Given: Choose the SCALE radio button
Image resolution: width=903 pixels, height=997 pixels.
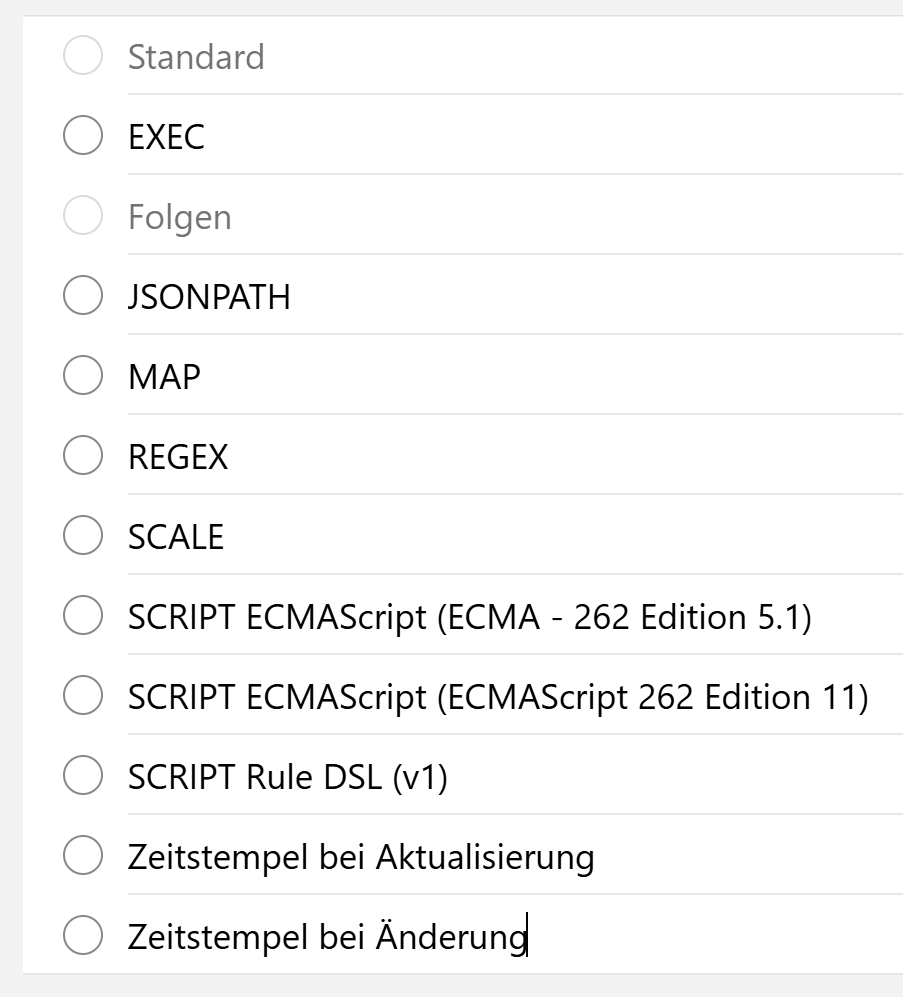Looking at the screenshot, I should point(82,536).
